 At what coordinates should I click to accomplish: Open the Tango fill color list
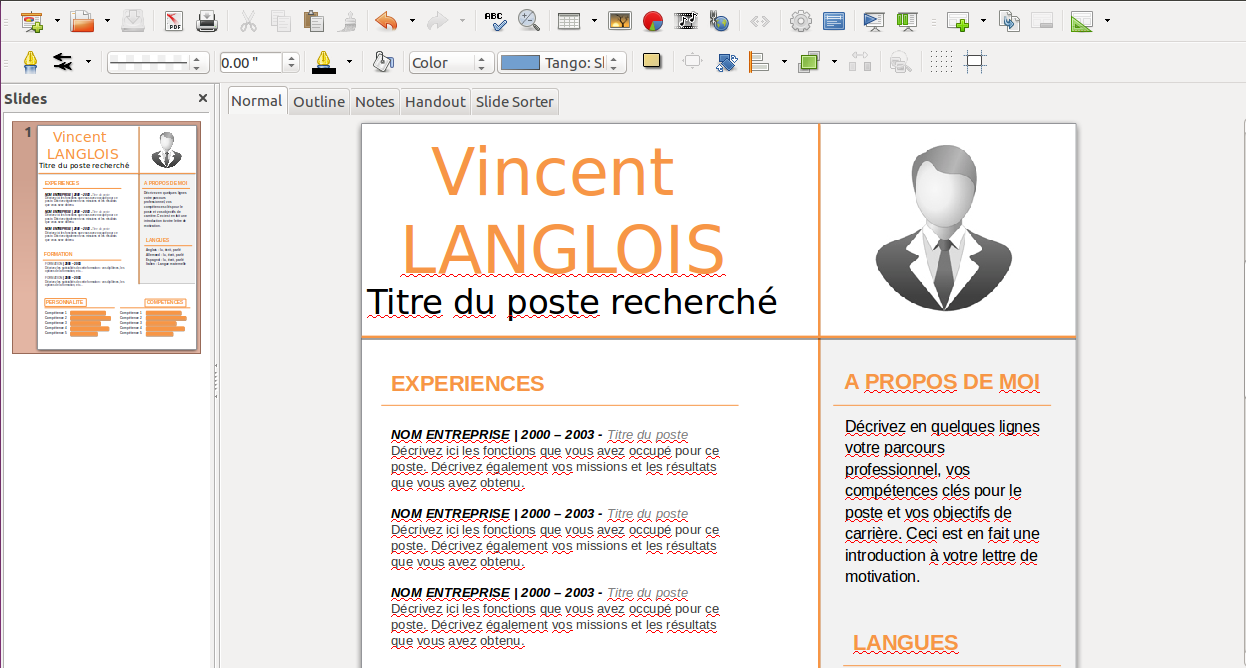coord(562,62)
